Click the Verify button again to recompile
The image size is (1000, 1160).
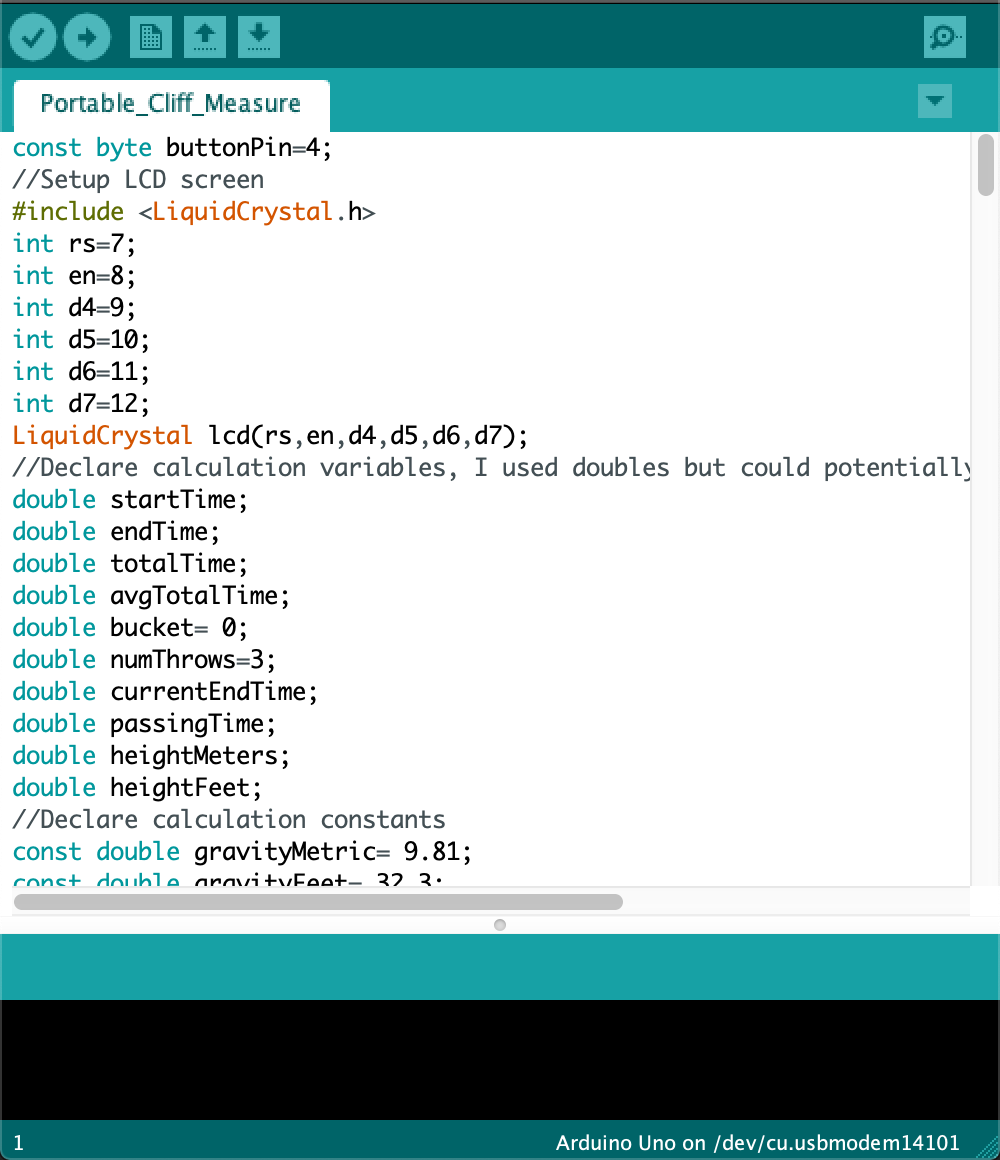32,36
